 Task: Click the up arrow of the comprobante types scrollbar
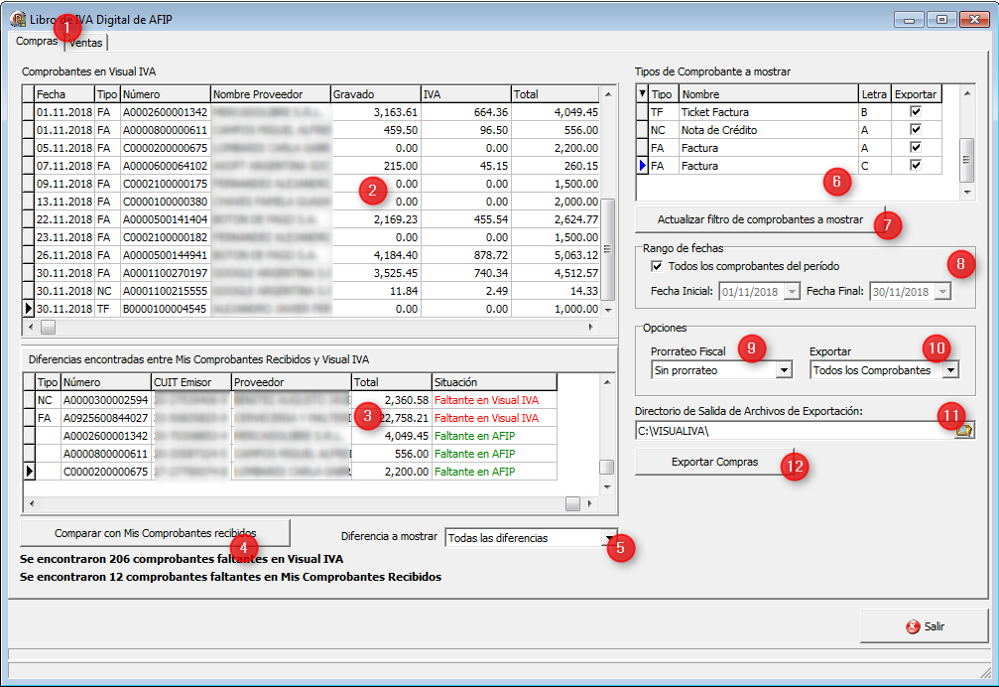coord(966,93)
